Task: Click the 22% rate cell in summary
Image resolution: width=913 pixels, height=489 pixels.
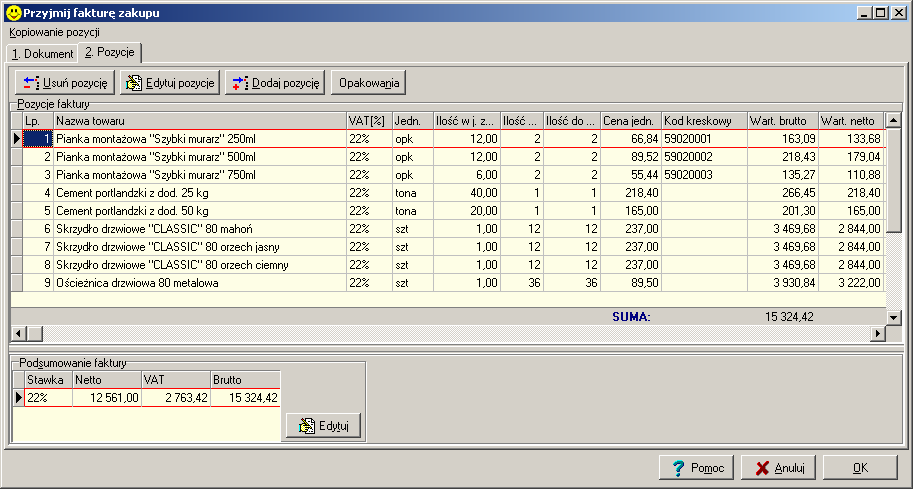Action: point(49,398)
